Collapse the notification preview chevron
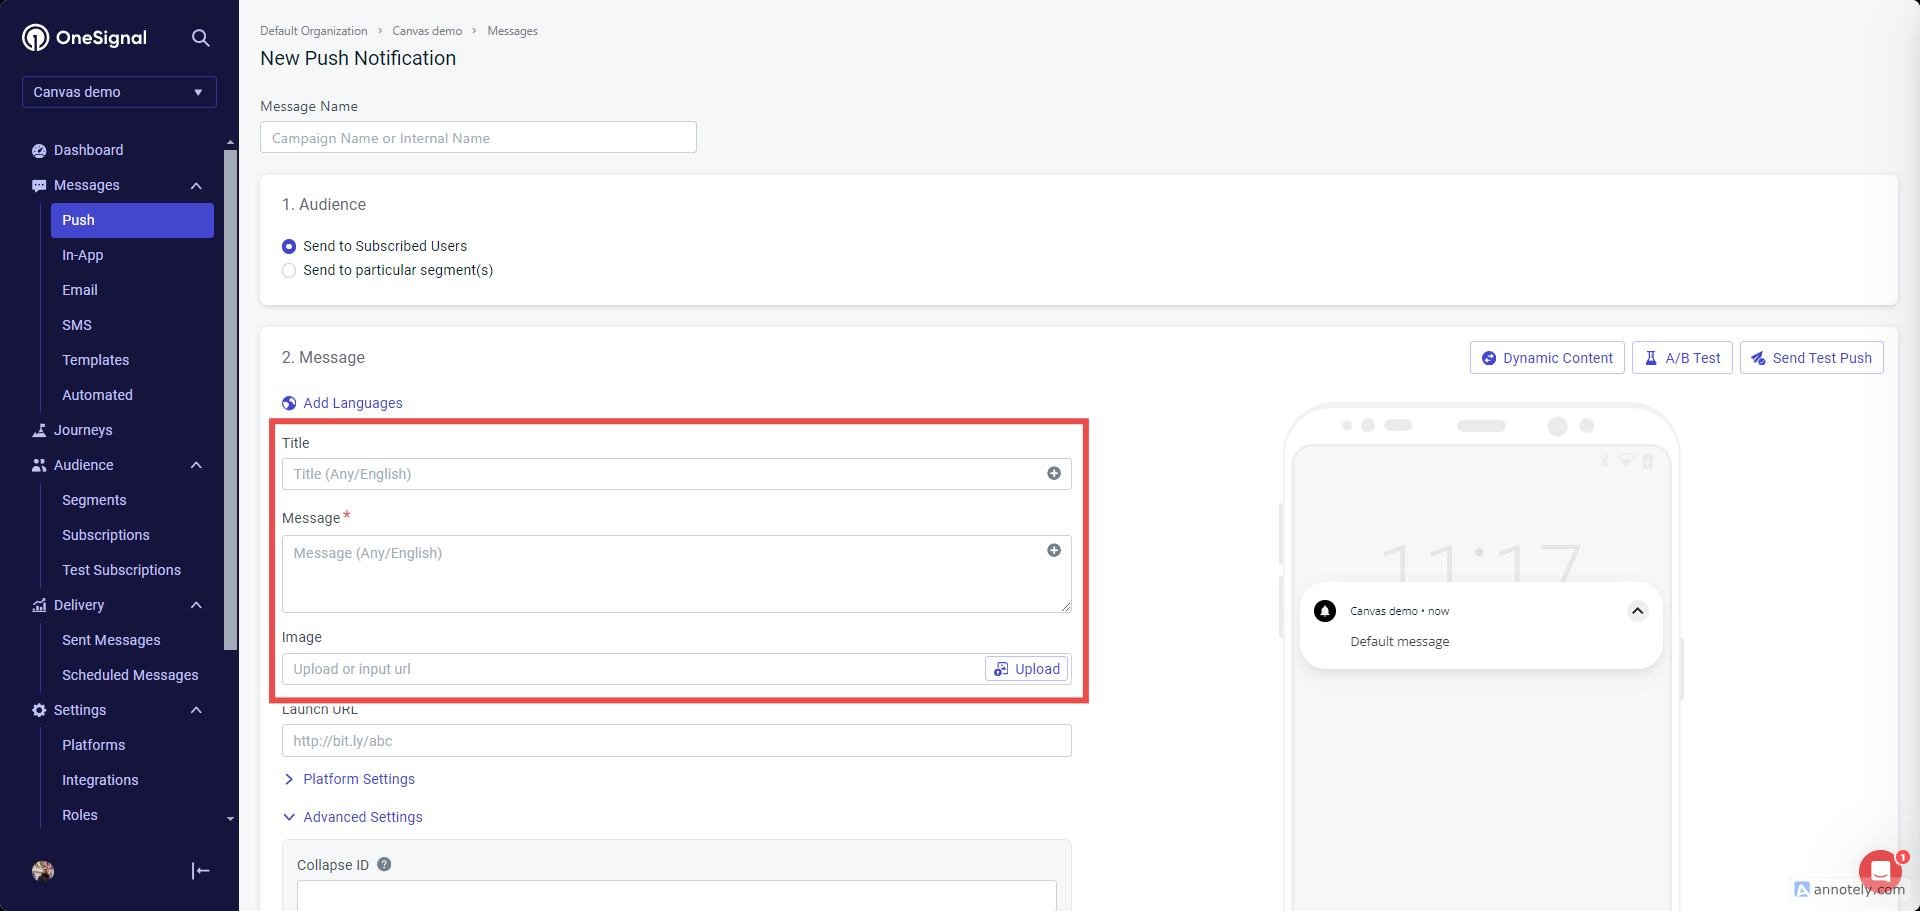This screenshot has height=911, width=1920. (1637, 611)
